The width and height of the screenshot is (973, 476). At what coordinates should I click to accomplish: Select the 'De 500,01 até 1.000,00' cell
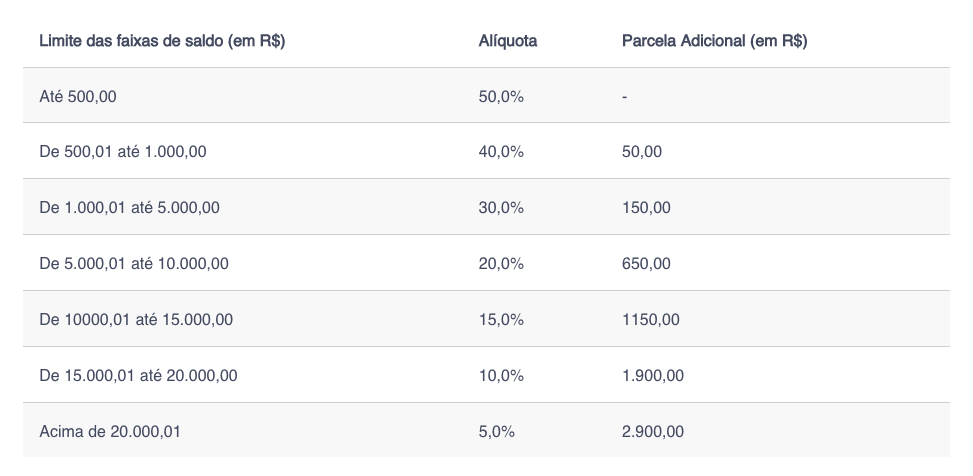pyautogui.click(x=123, y=152)
